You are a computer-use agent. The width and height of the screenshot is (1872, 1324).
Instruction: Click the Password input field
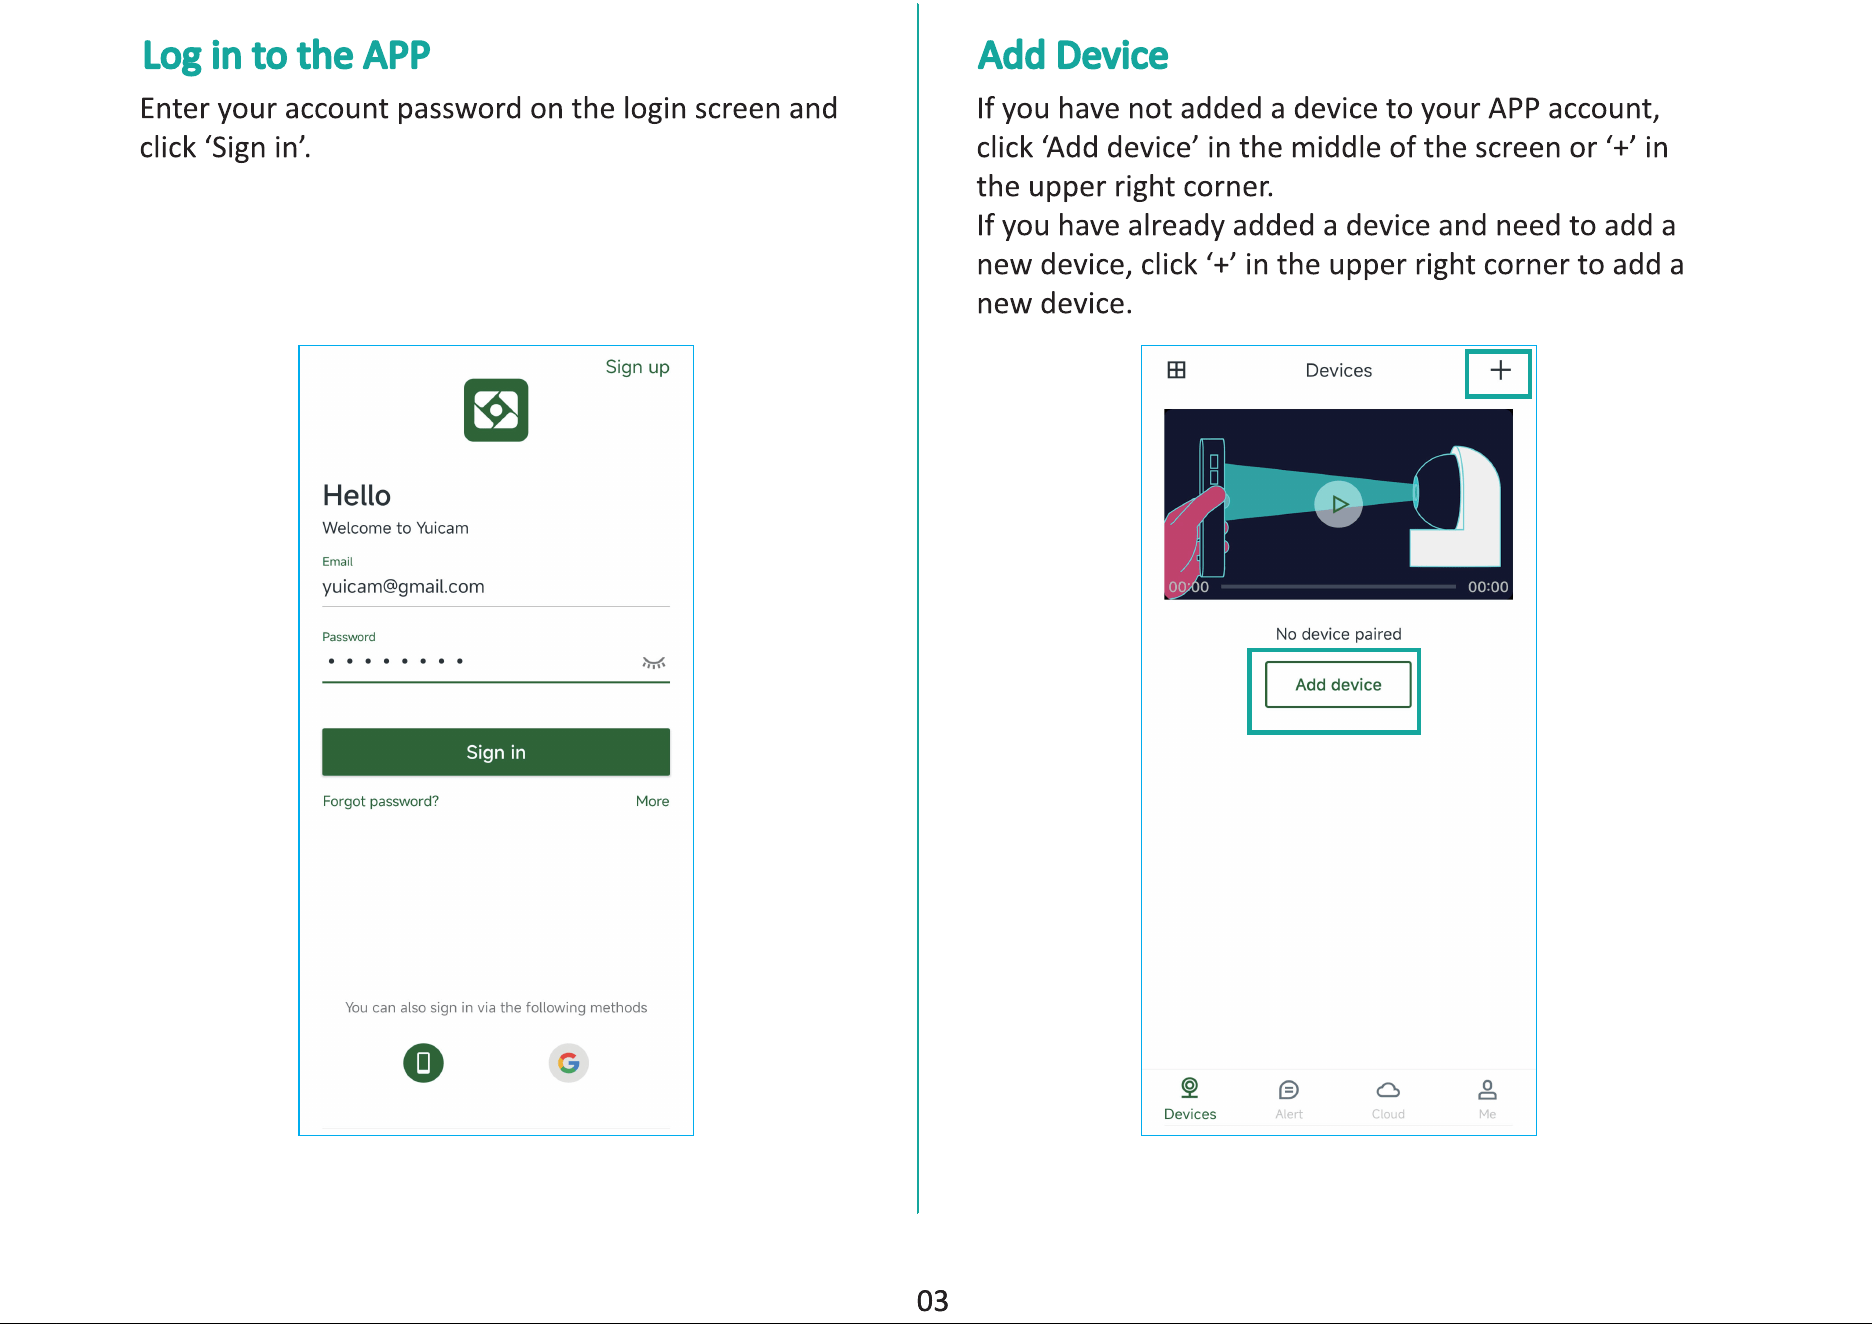[496, 662]
